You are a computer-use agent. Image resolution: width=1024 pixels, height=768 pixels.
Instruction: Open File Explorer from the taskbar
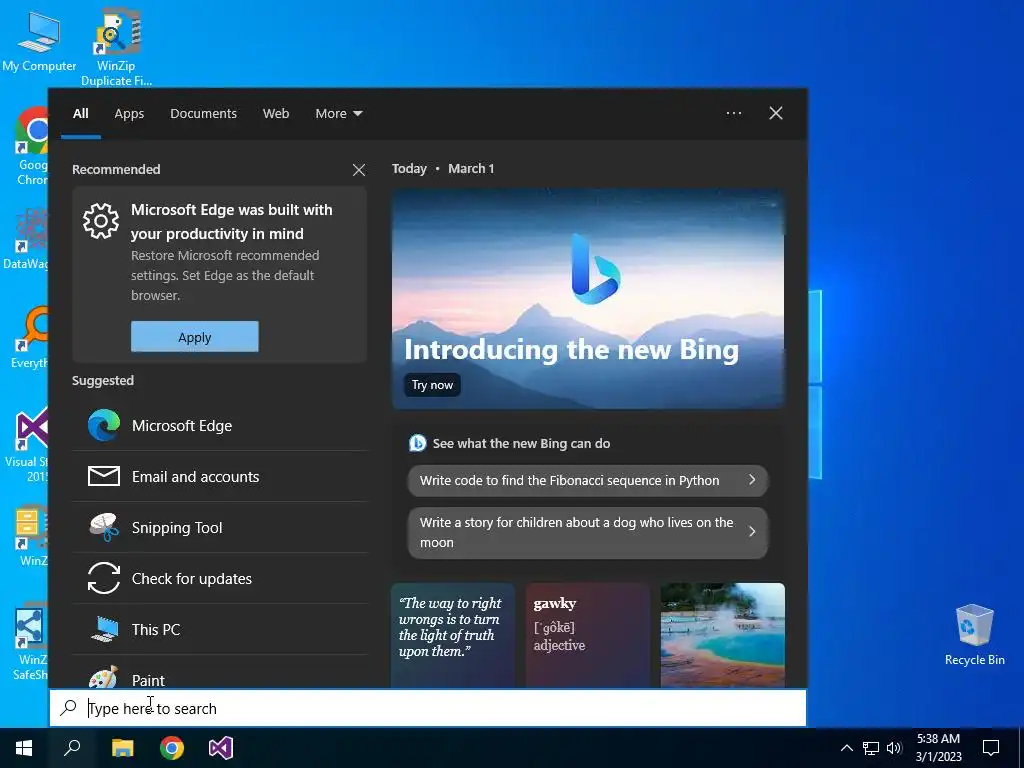(122, 748)
